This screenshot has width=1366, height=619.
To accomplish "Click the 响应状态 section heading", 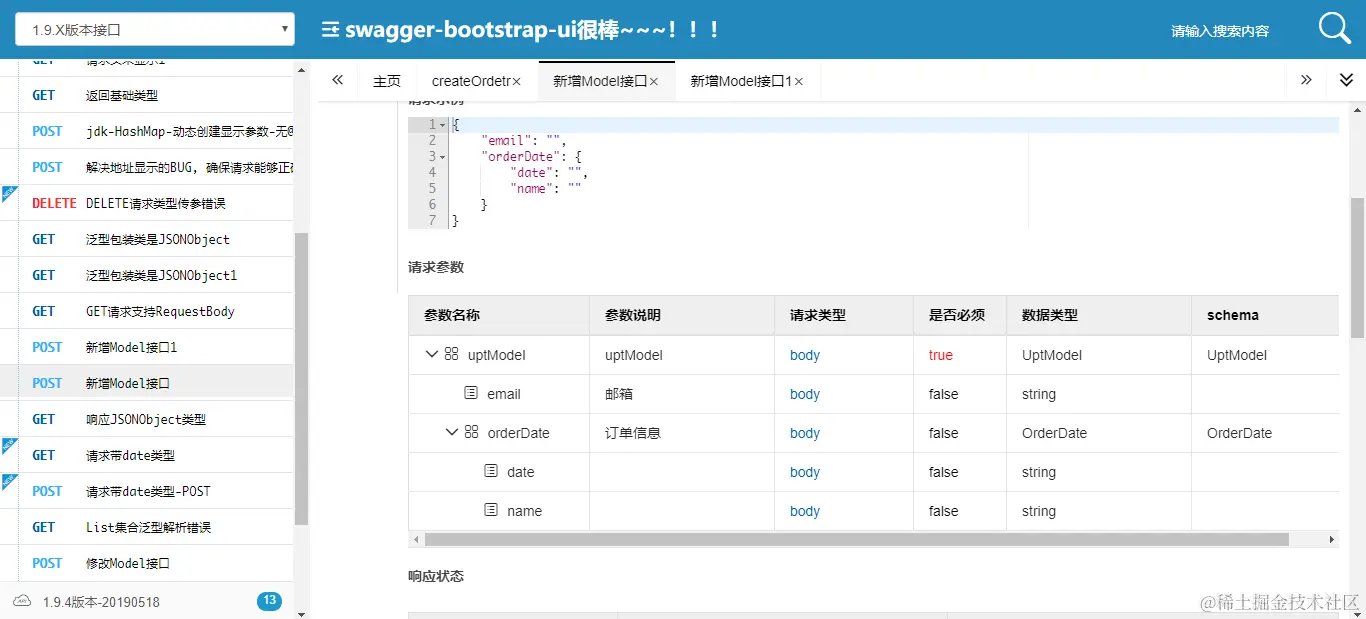I will 436,576.
